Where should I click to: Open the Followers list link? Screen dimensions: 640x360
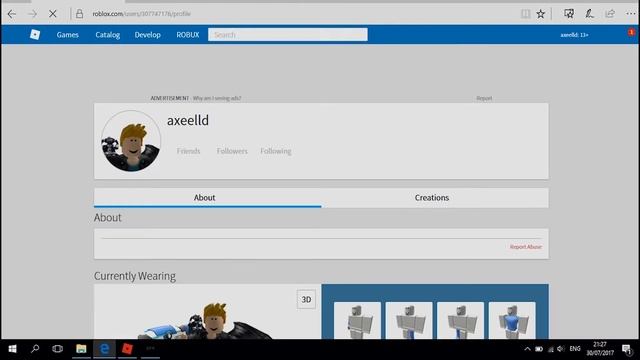[232, 151]
